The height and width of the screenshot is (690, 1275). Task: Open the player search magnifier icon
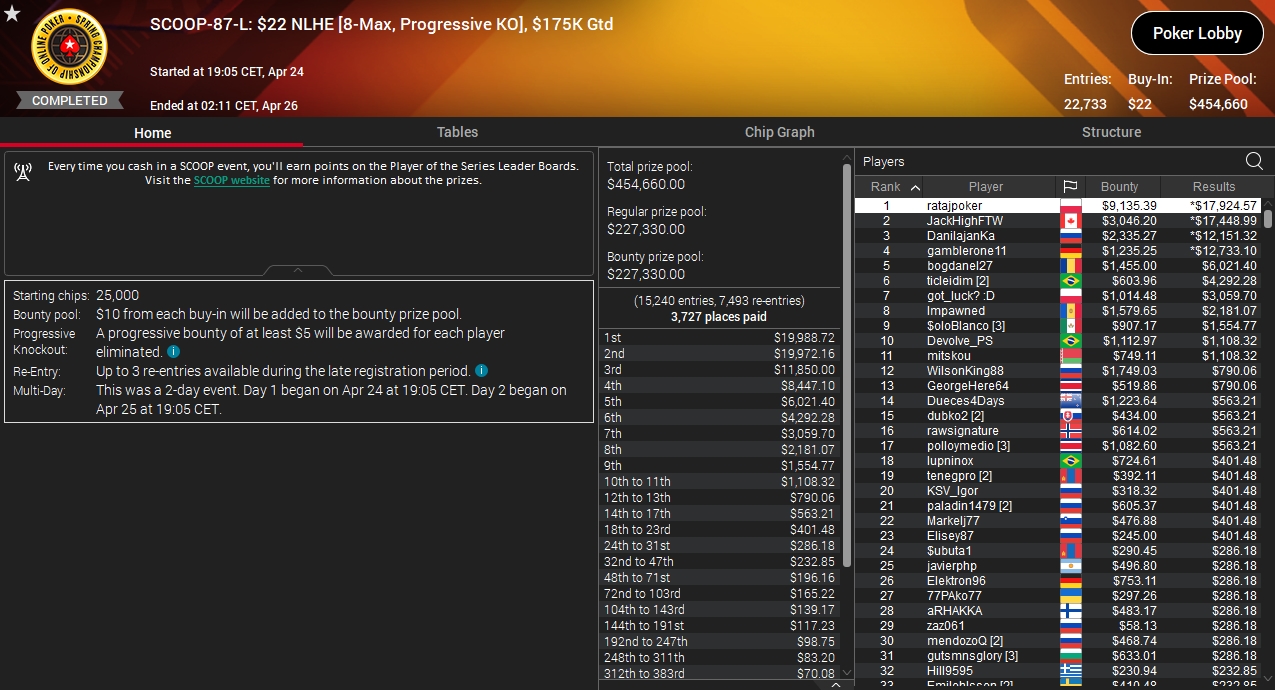pyautogui.click(x=1254, y=161)
